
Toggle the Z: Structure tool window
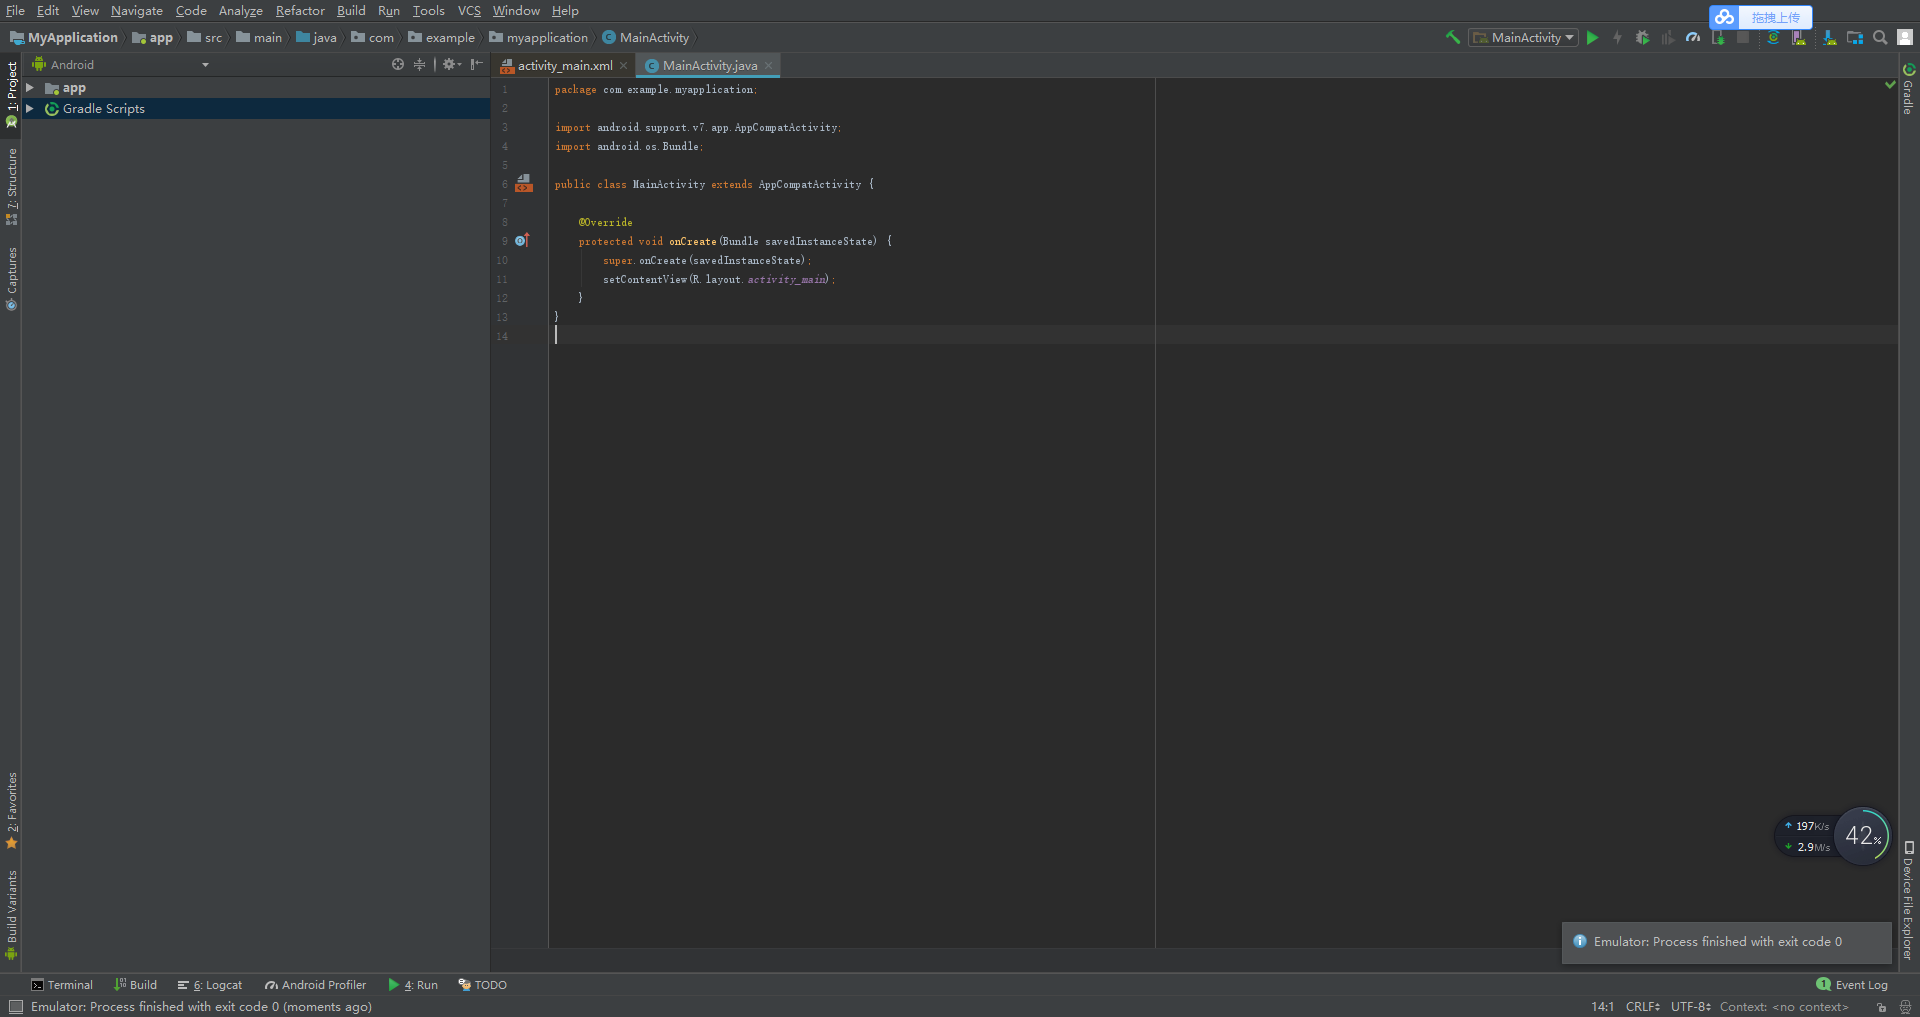[12, 186]
